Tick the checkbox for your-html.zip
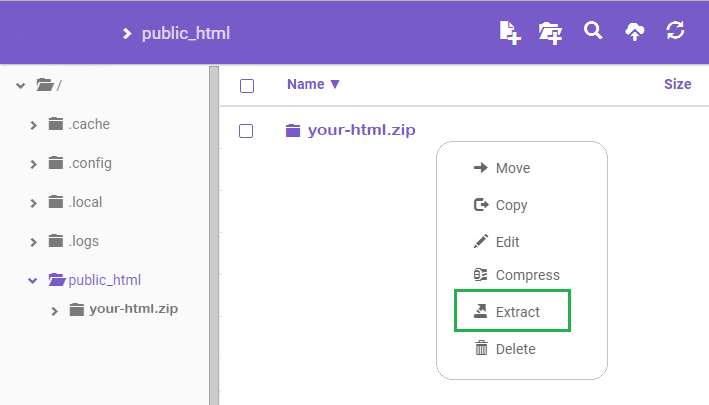Viewport: 709px width, 405px height. click(x=247, y=131)
